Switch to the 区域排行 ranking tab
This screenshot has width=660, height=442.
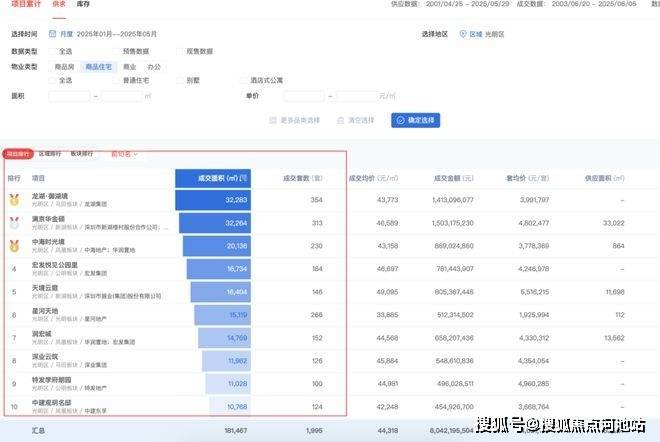pyautogui.click(x=51, y=154)
